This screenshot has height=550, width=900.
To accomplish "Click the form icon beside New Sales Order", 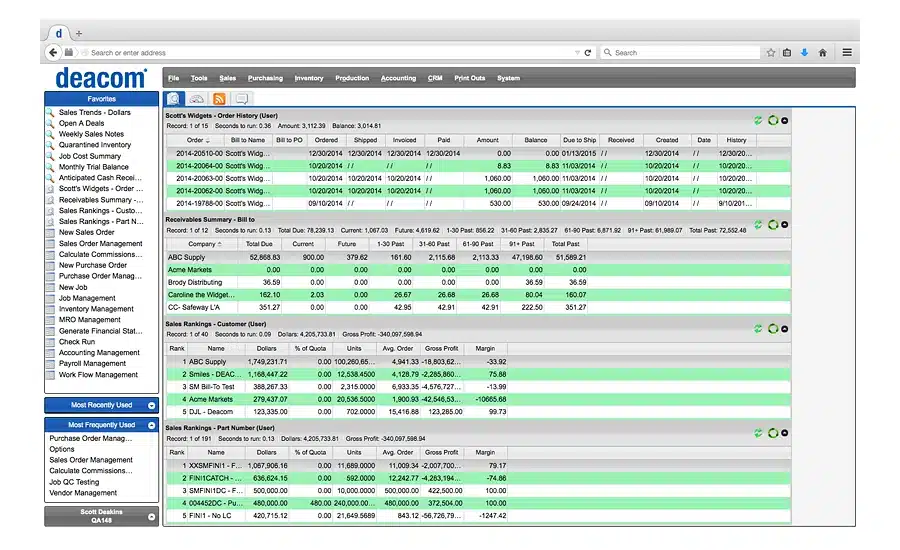I will pos(51,233).
